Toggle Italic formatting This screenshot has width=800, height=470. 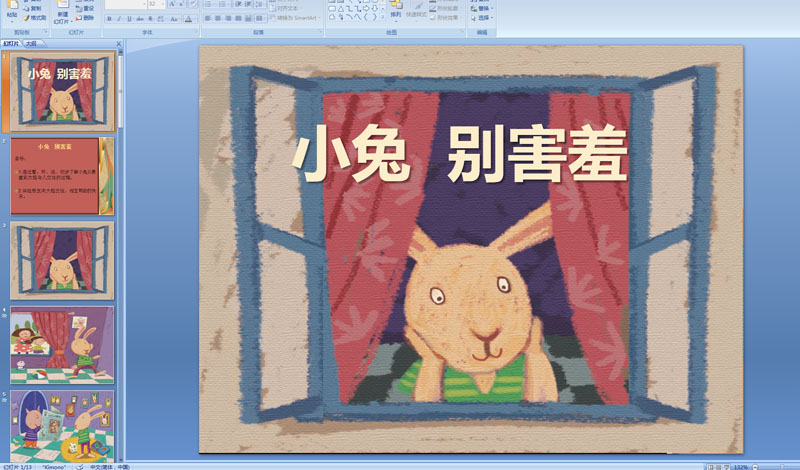(x=119, y=19)
